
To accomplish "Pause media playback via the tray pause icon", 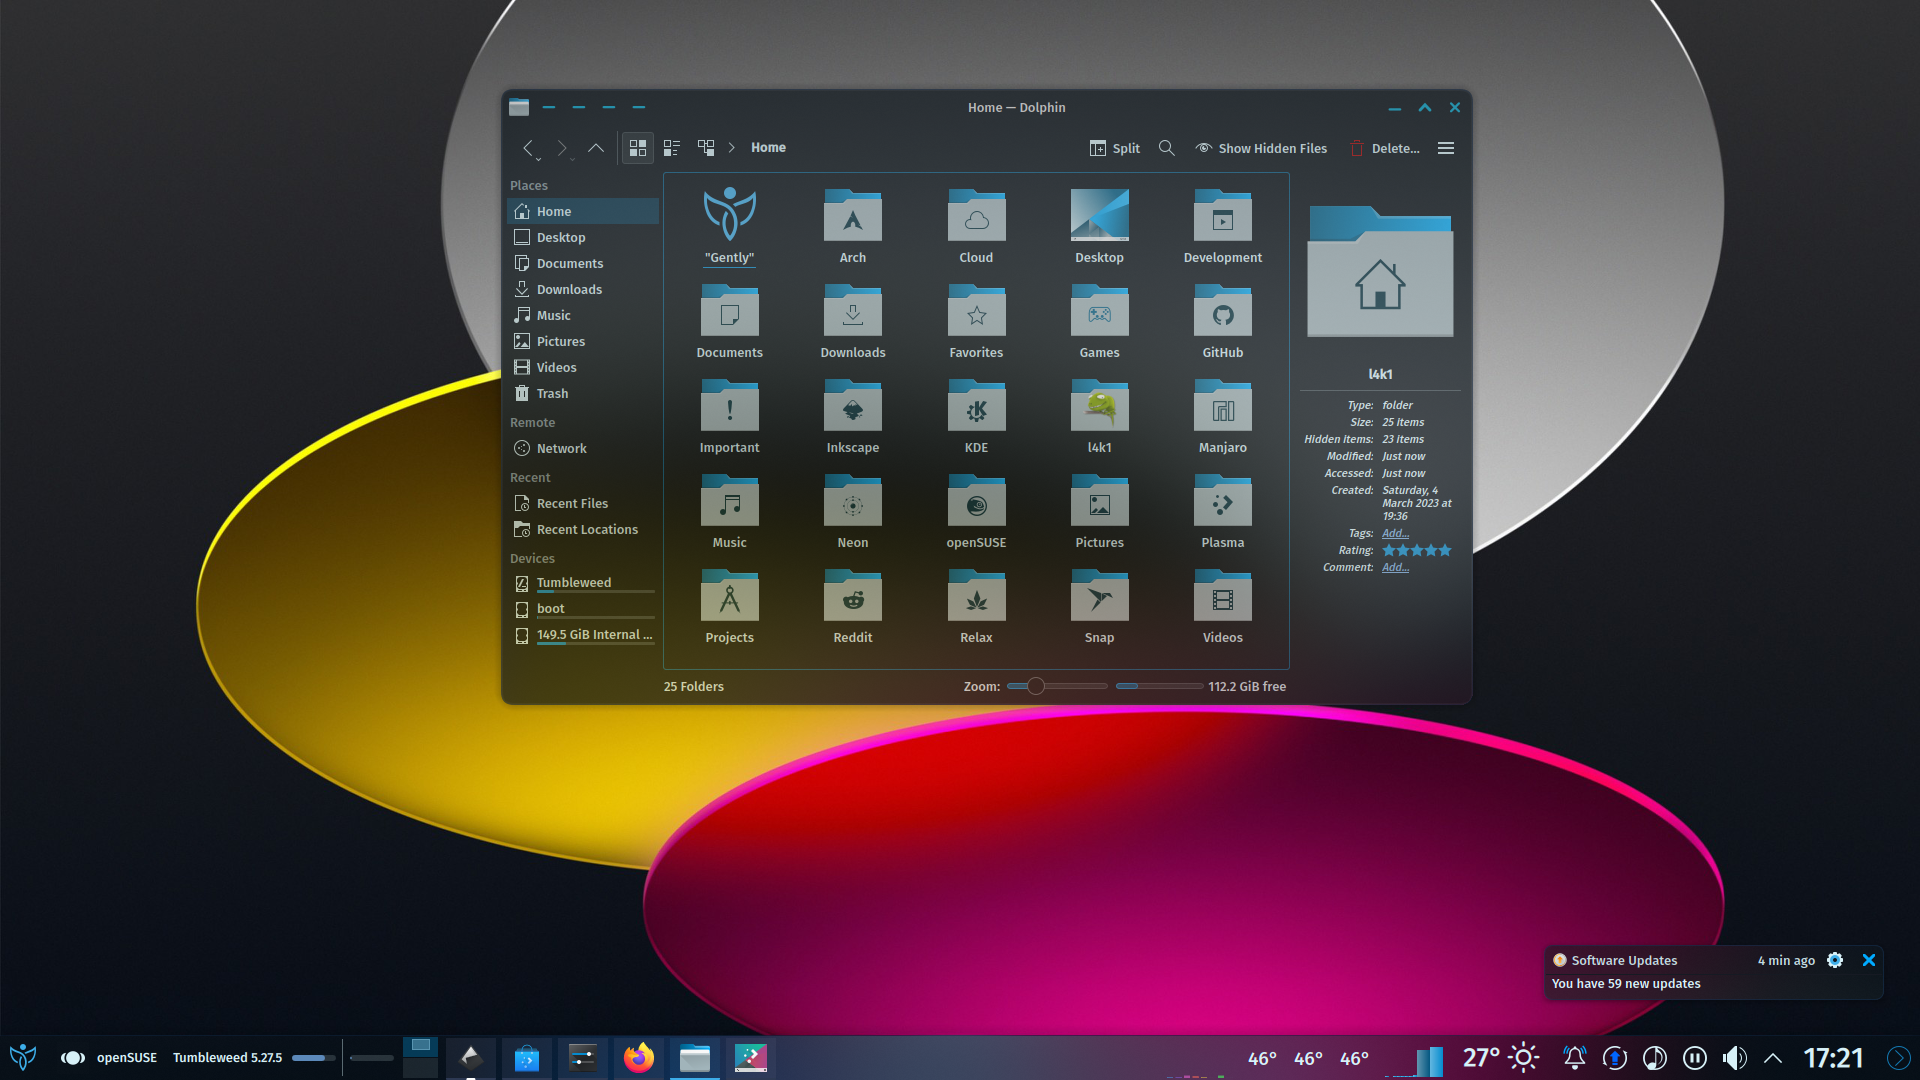I will (1694, 1057).
